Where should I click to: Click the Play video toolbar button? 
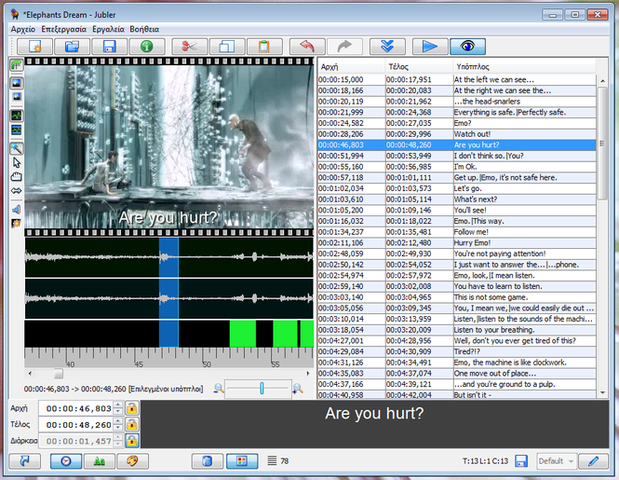pos(430,46)
